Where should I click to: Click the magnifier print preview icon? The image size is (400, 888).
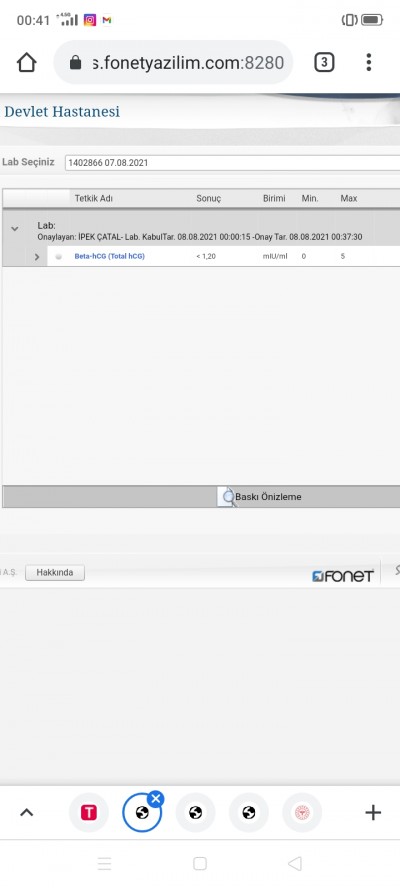coord(227,497)
